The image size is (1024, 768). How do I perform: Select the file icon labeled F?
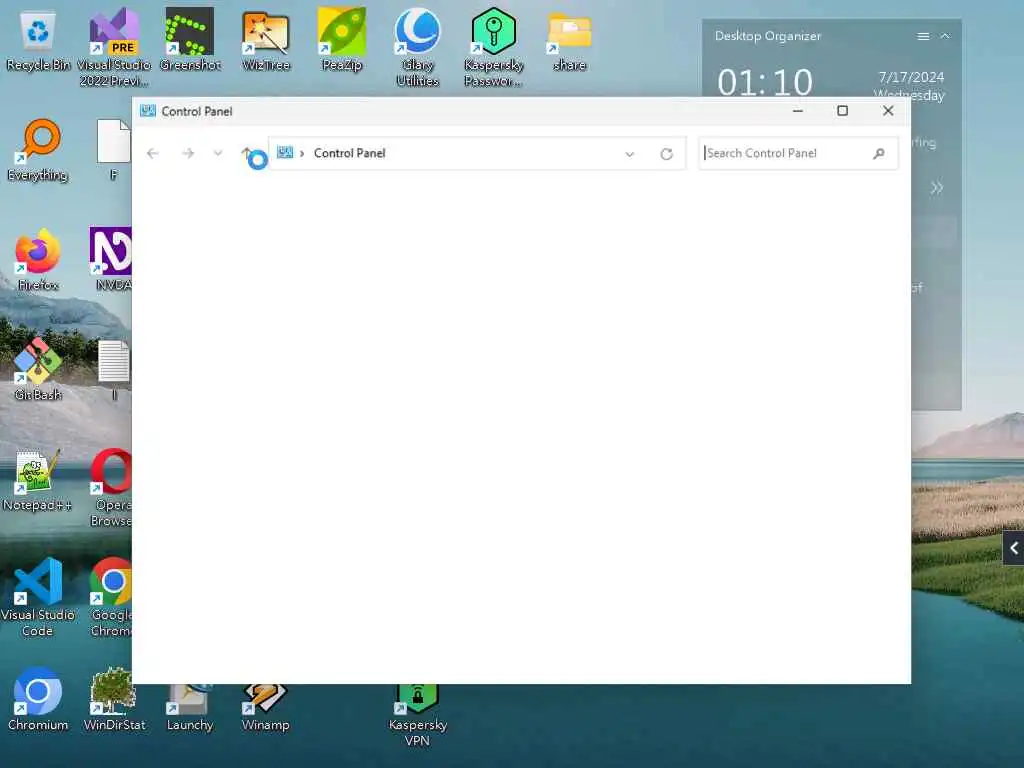pos(114,150)
